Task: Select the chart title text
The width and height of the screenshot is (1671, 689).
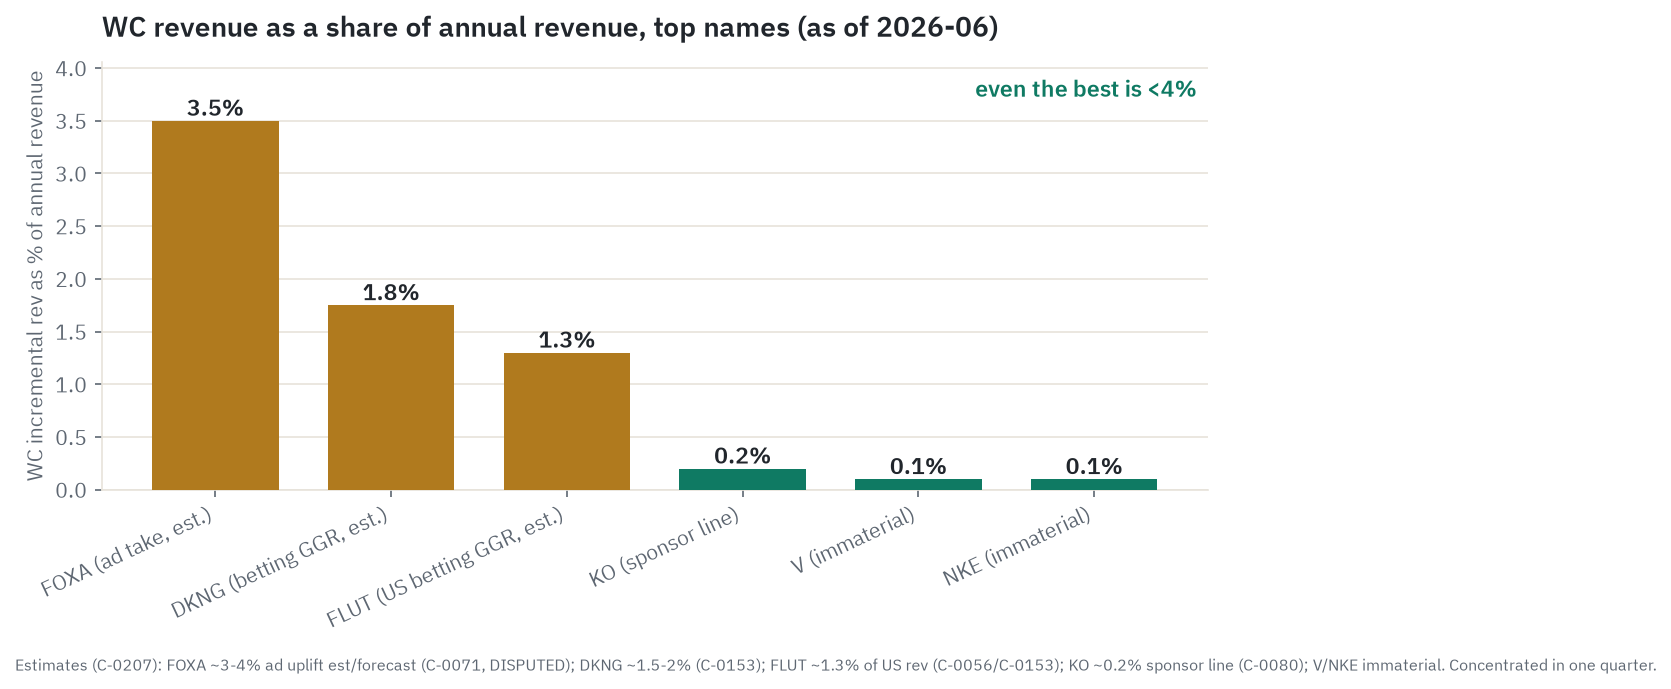Action: click(x=550, y=27)
